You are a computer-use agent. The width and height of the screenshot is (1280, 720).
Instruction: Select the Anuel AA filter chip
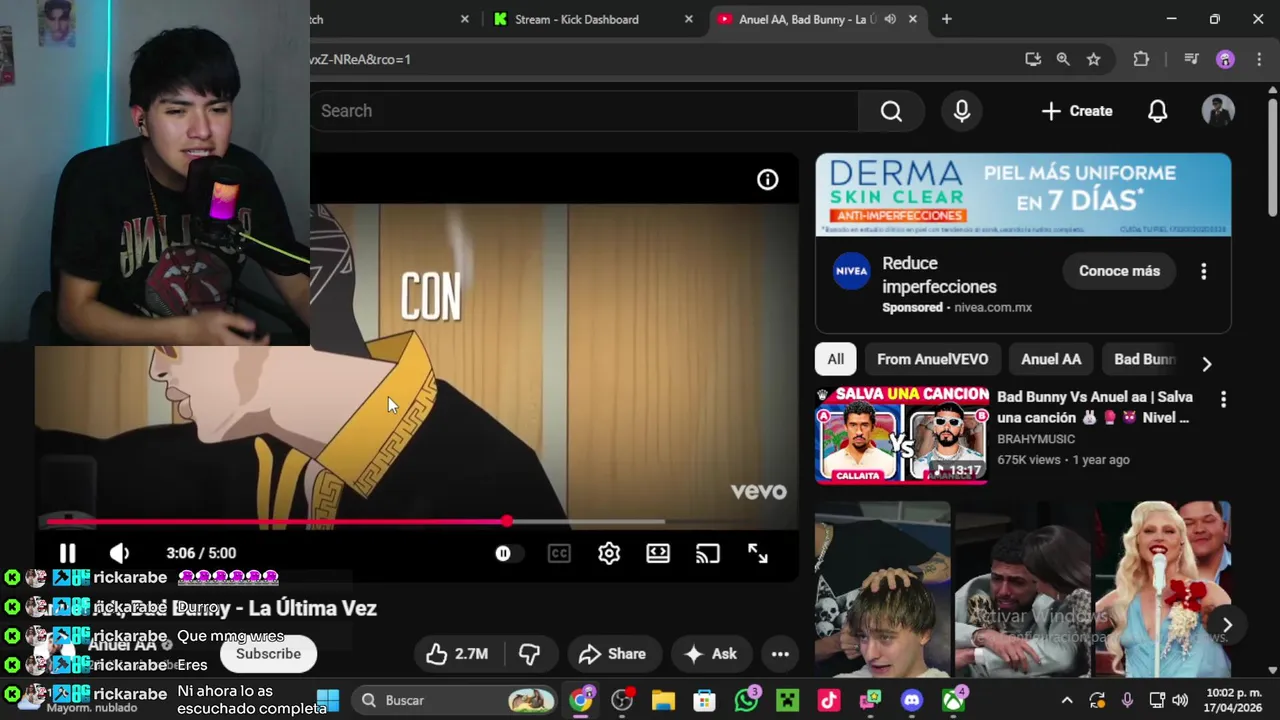[1051, 359]
